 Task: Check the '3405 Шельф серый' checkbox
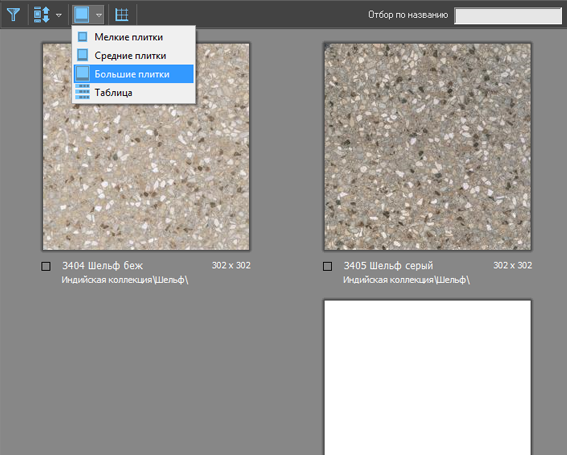[327, 267]
